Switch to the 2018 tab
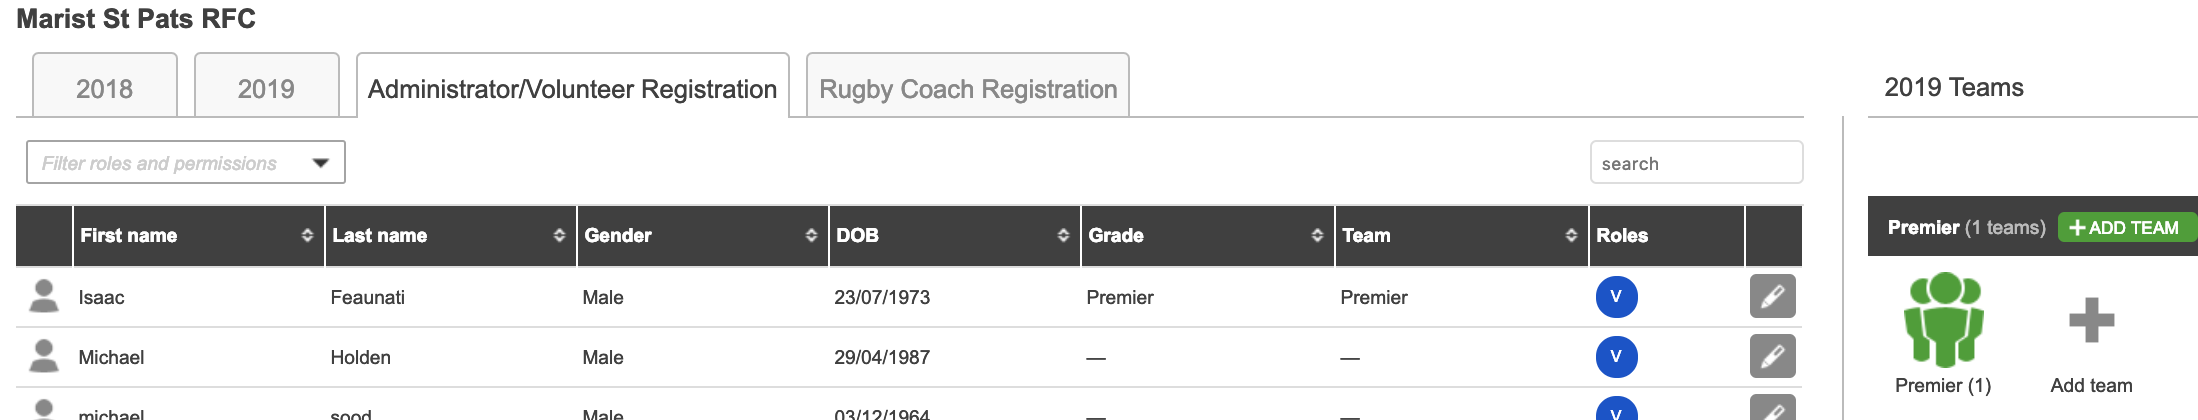The height and width of the screenshot is (420, 2198). pyautogui.click(x=105, y=88)
